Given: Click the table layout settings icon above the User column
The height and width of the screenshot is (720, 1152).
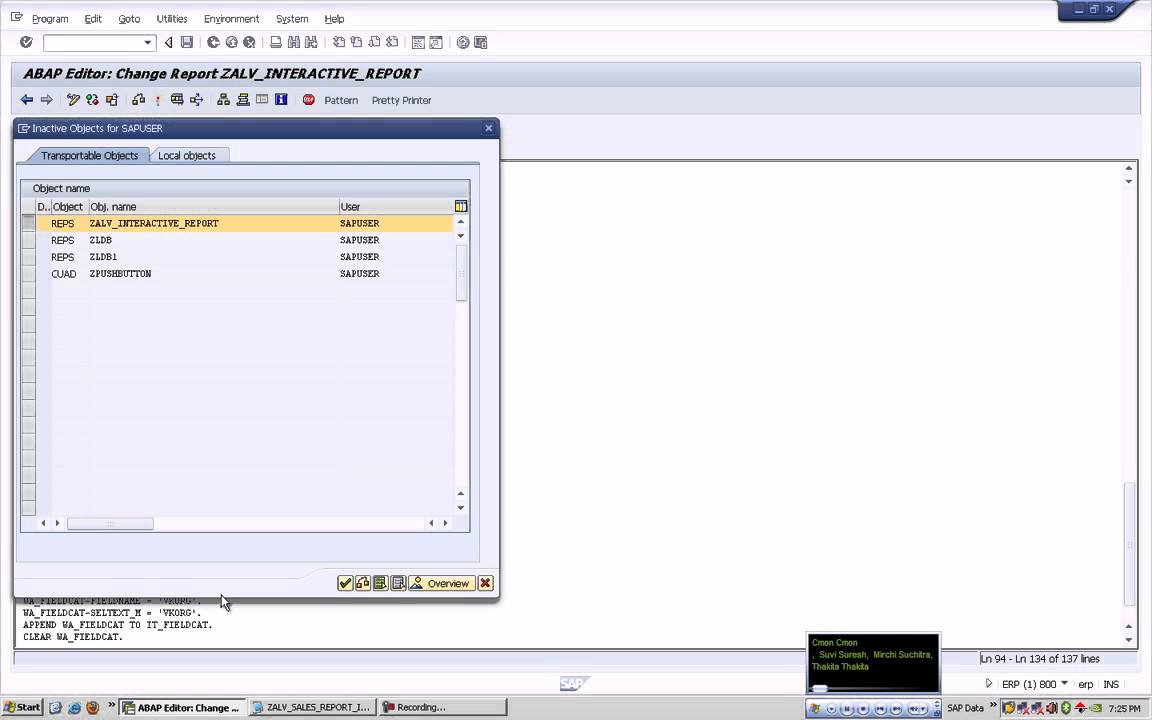Looking at the screenshot, I should click(461, 206).
